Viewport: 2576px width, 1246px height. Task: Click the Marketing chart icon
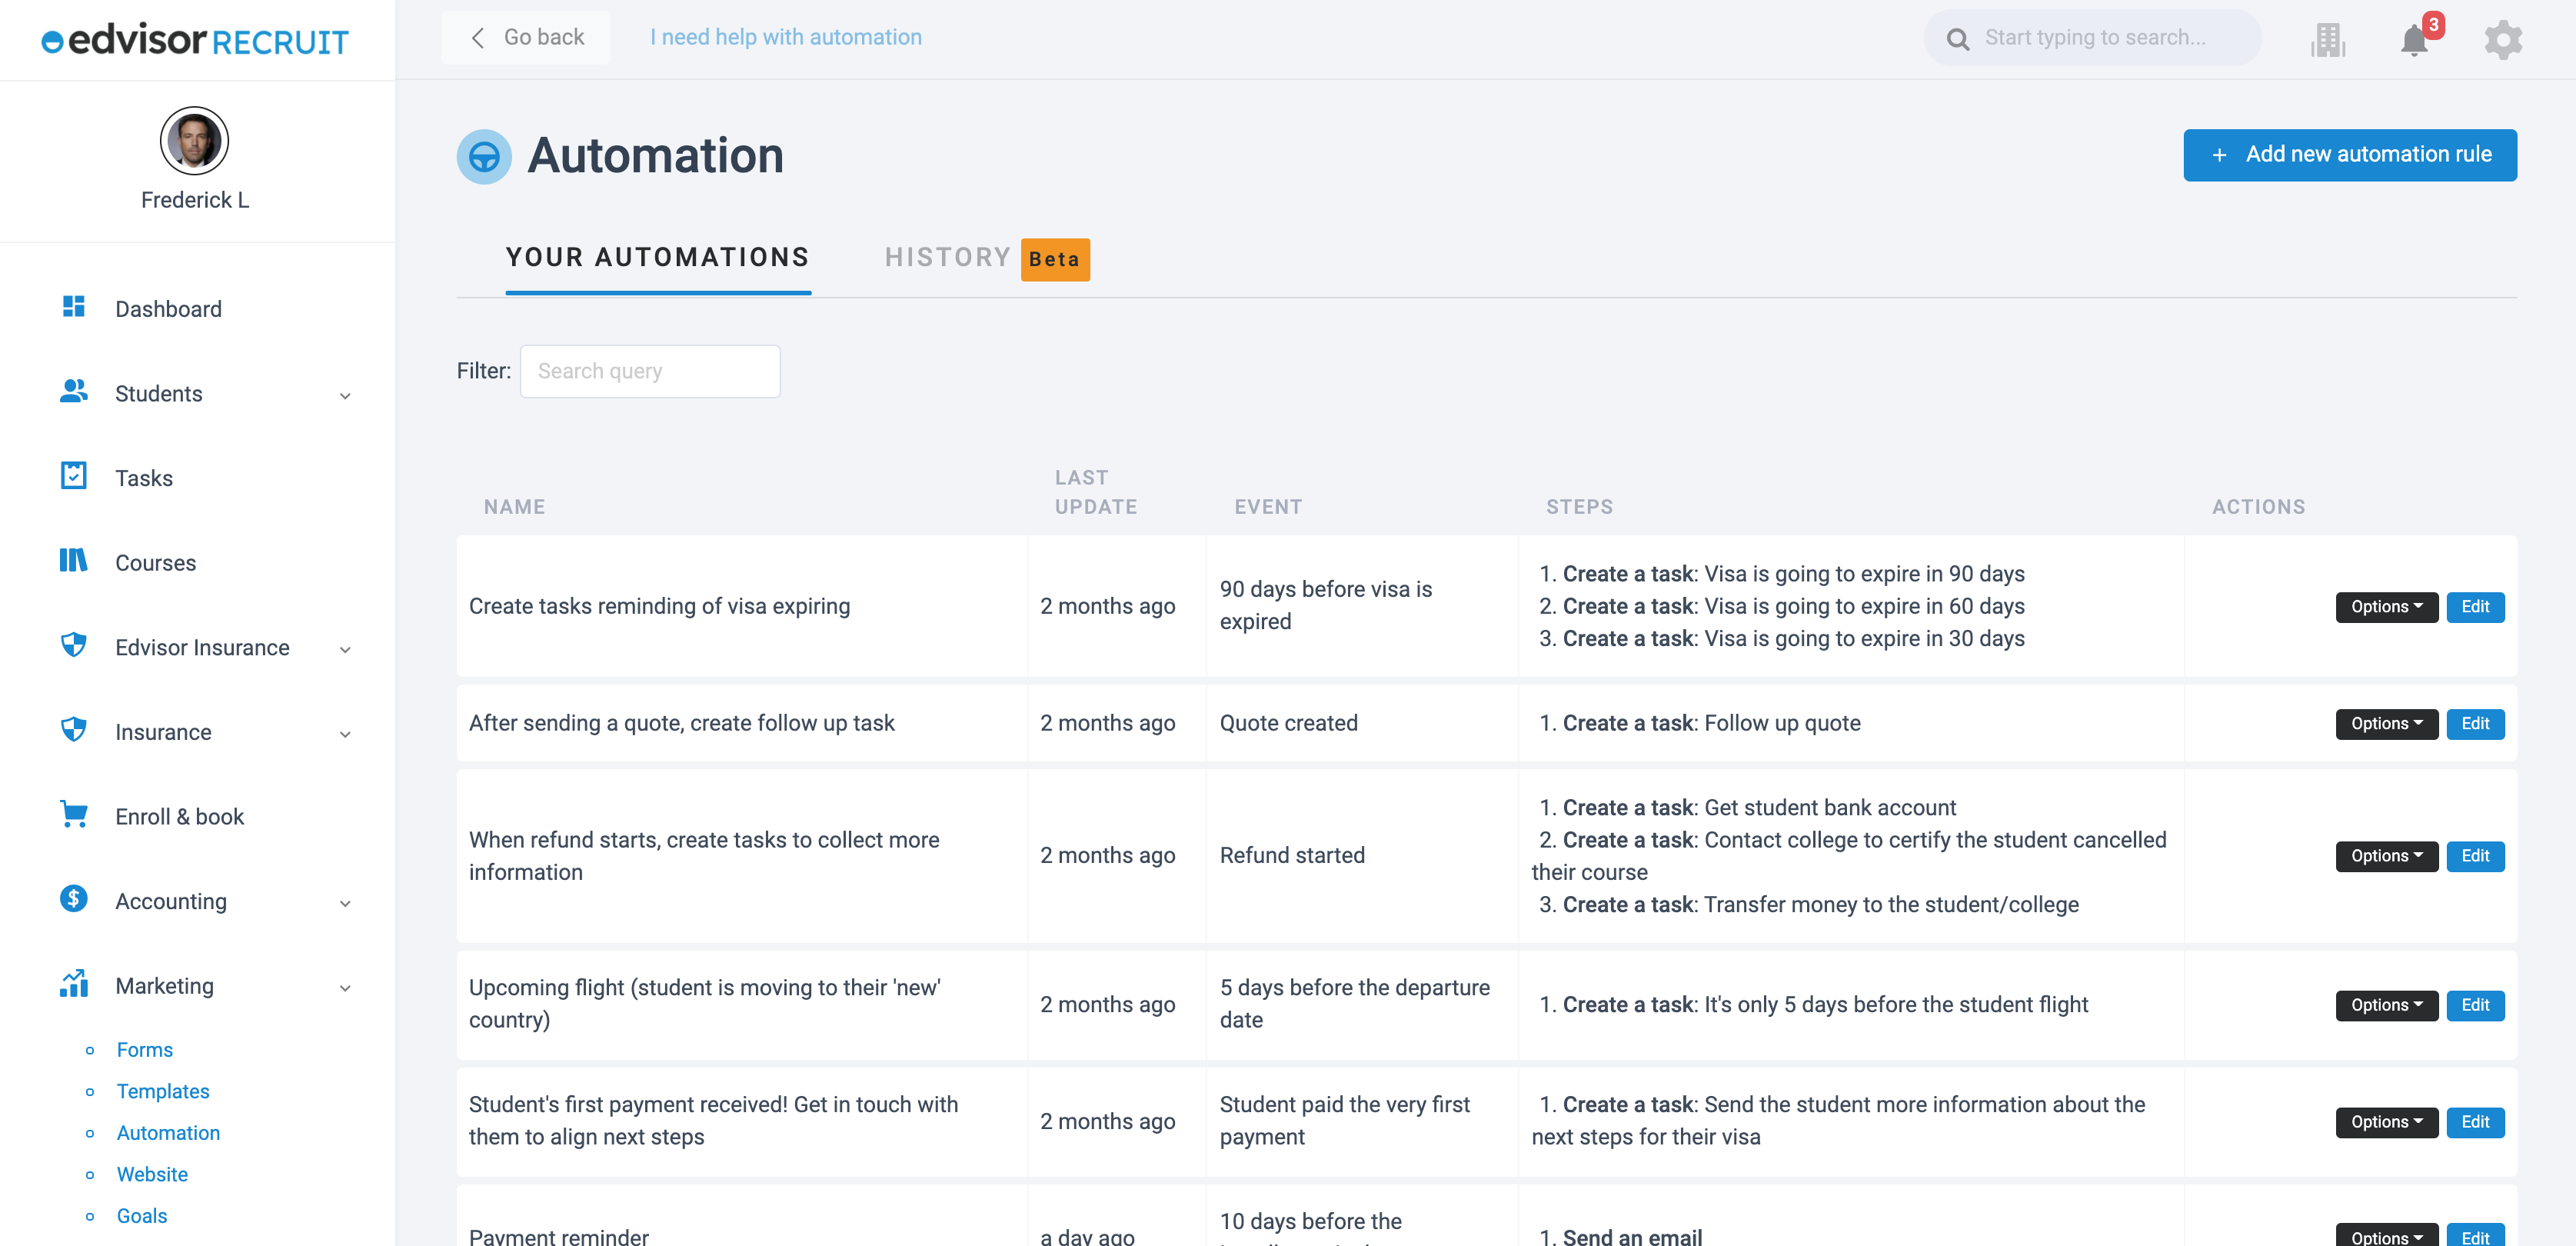73,983
